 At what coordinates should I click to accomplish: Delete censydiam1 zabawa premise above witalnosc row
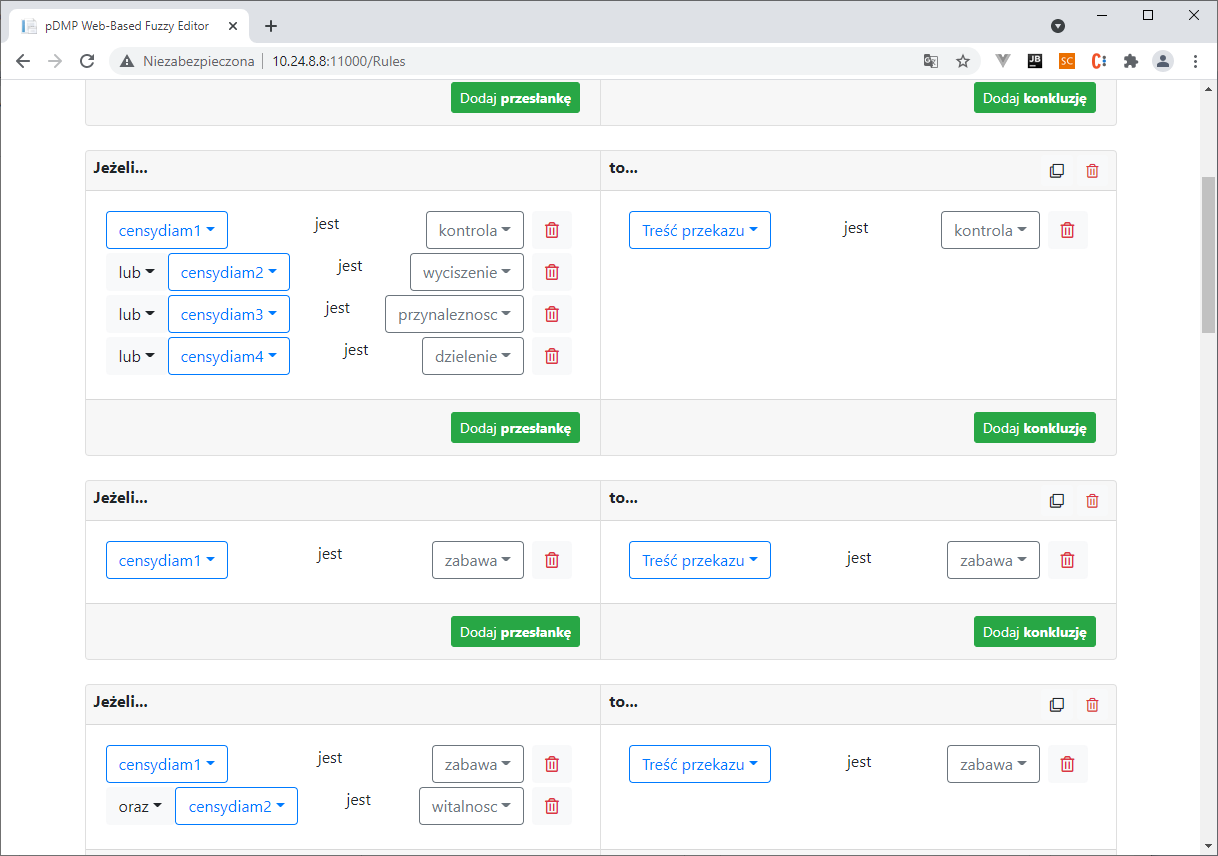551,764
